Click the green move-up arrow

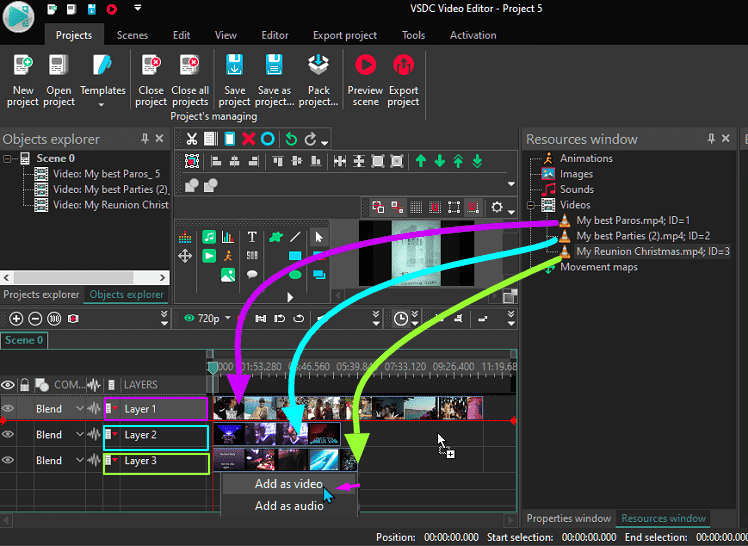coord(421,161)
